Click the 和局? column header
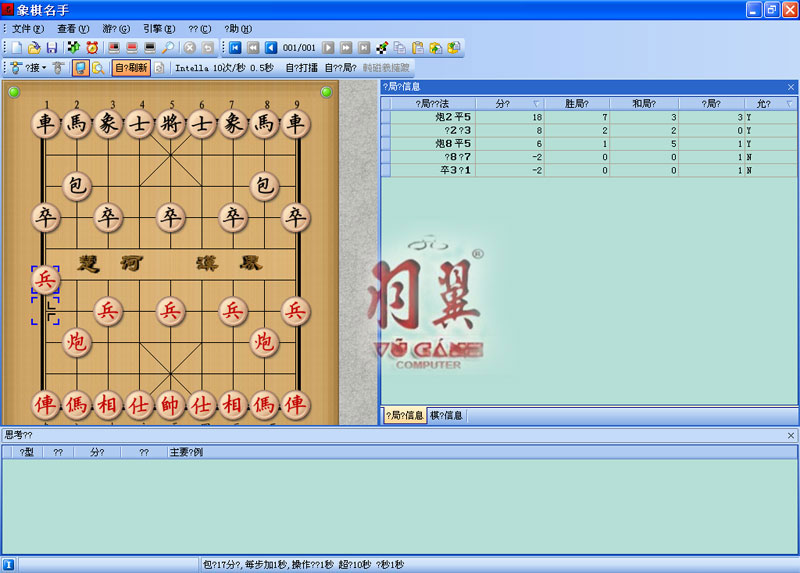This screenshot has width=800, height=573. (x=644, y=104)
